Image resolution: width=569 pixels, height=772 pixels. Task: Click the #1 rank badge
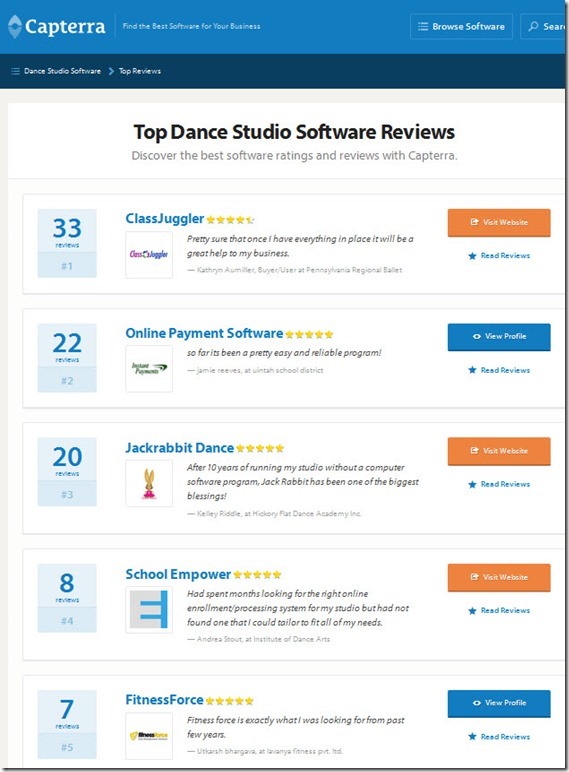point(67,266)
